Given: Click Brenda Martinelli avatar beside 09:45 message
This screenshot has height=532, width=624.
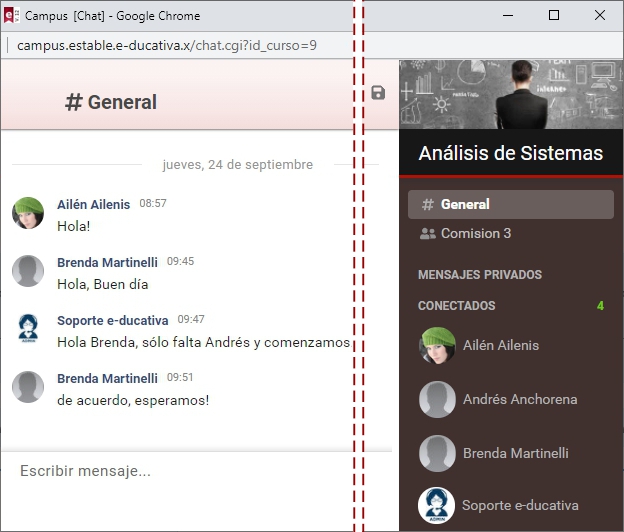Looking at the screenshot, I should 28,271.
